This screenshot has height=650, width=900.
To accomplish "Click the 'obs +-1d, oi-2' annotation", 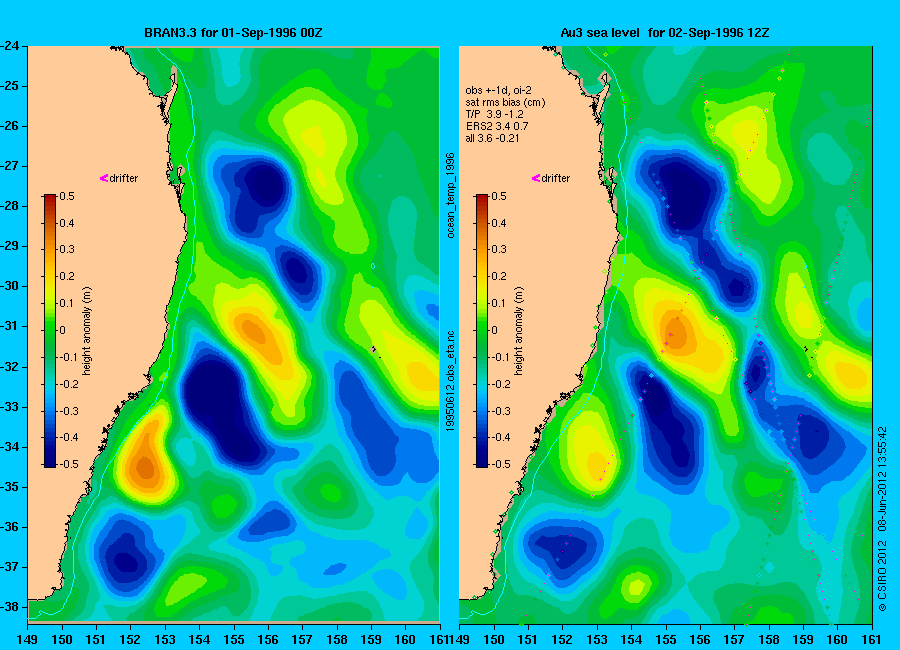I will click(x=498, y=90).
